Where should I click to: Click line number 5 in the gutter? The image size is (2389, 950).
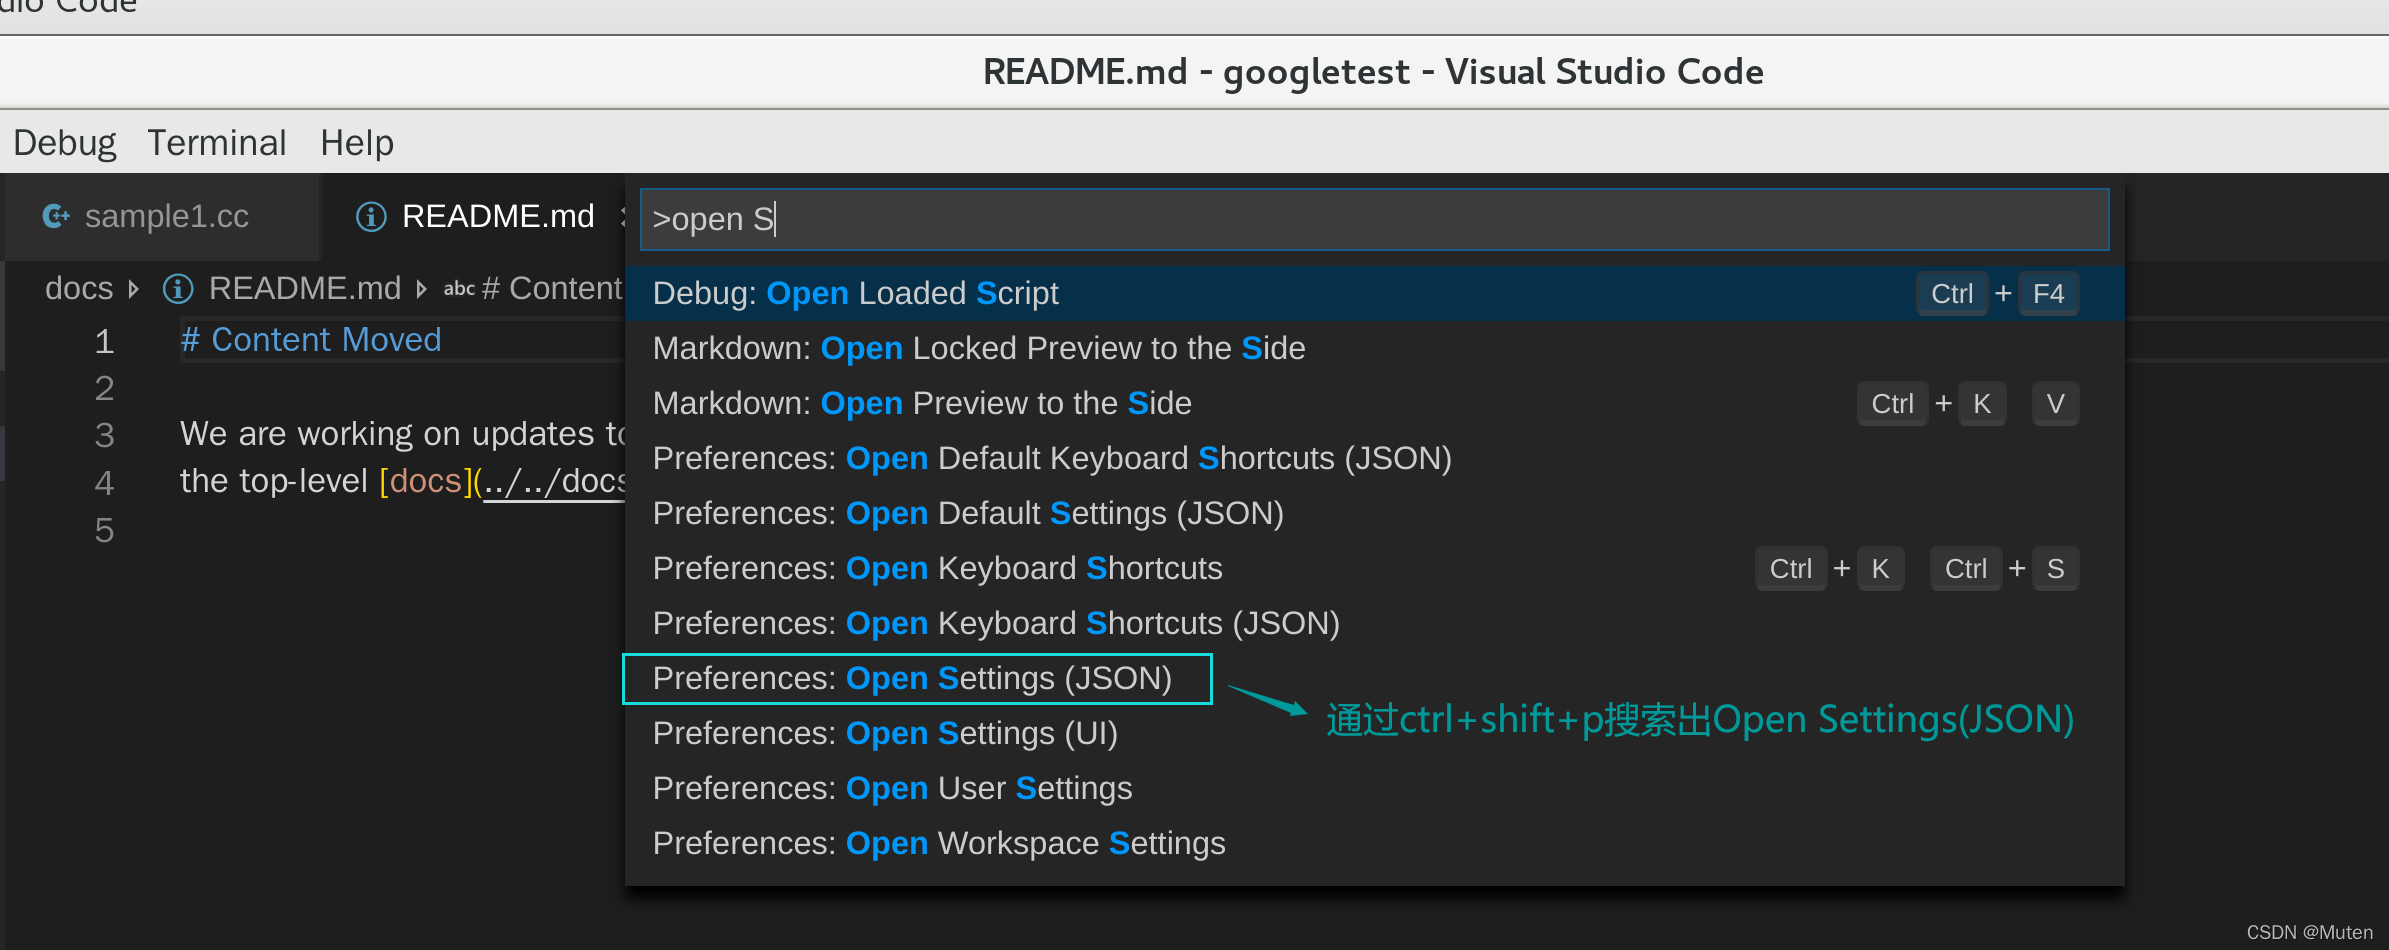(x=105, y=530)
